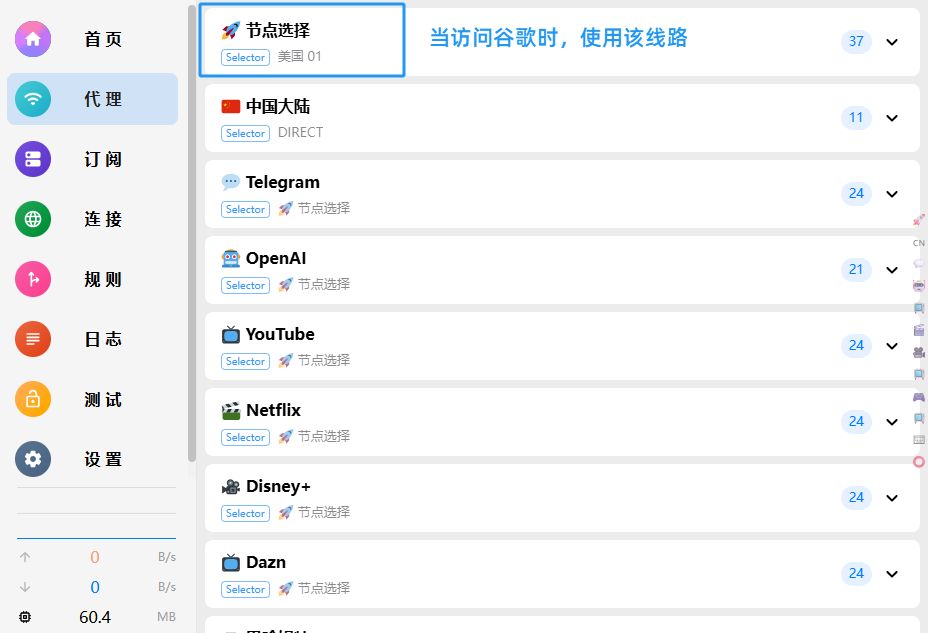Click the gamepad icon in the quick-nav strip
Screen dimensions: 928x633
click(x=919, y=397)
